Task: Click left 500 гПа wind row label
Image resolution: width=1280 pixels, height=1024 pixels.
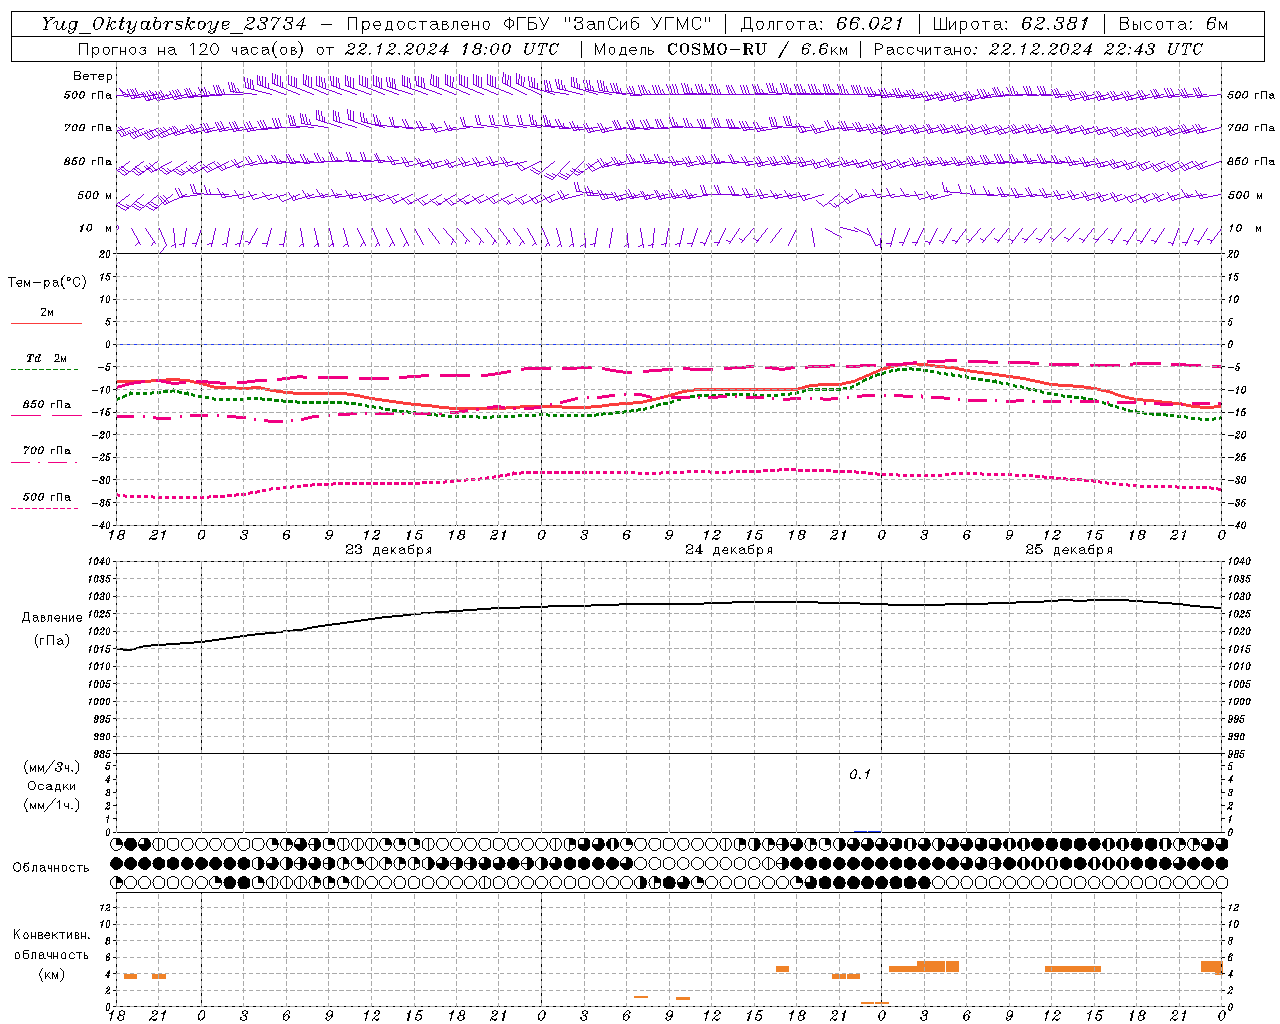Action: click(x=88, y=95)
